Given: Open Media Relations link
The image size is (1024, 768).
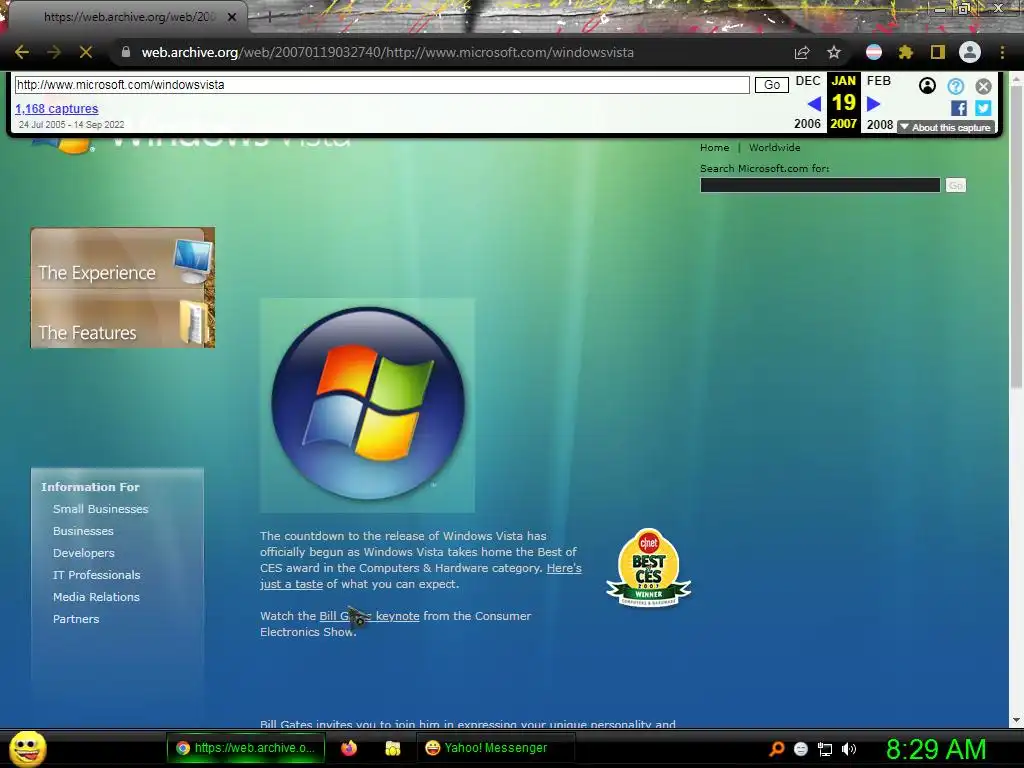Looking at the screenshot, I should point(96,597).
